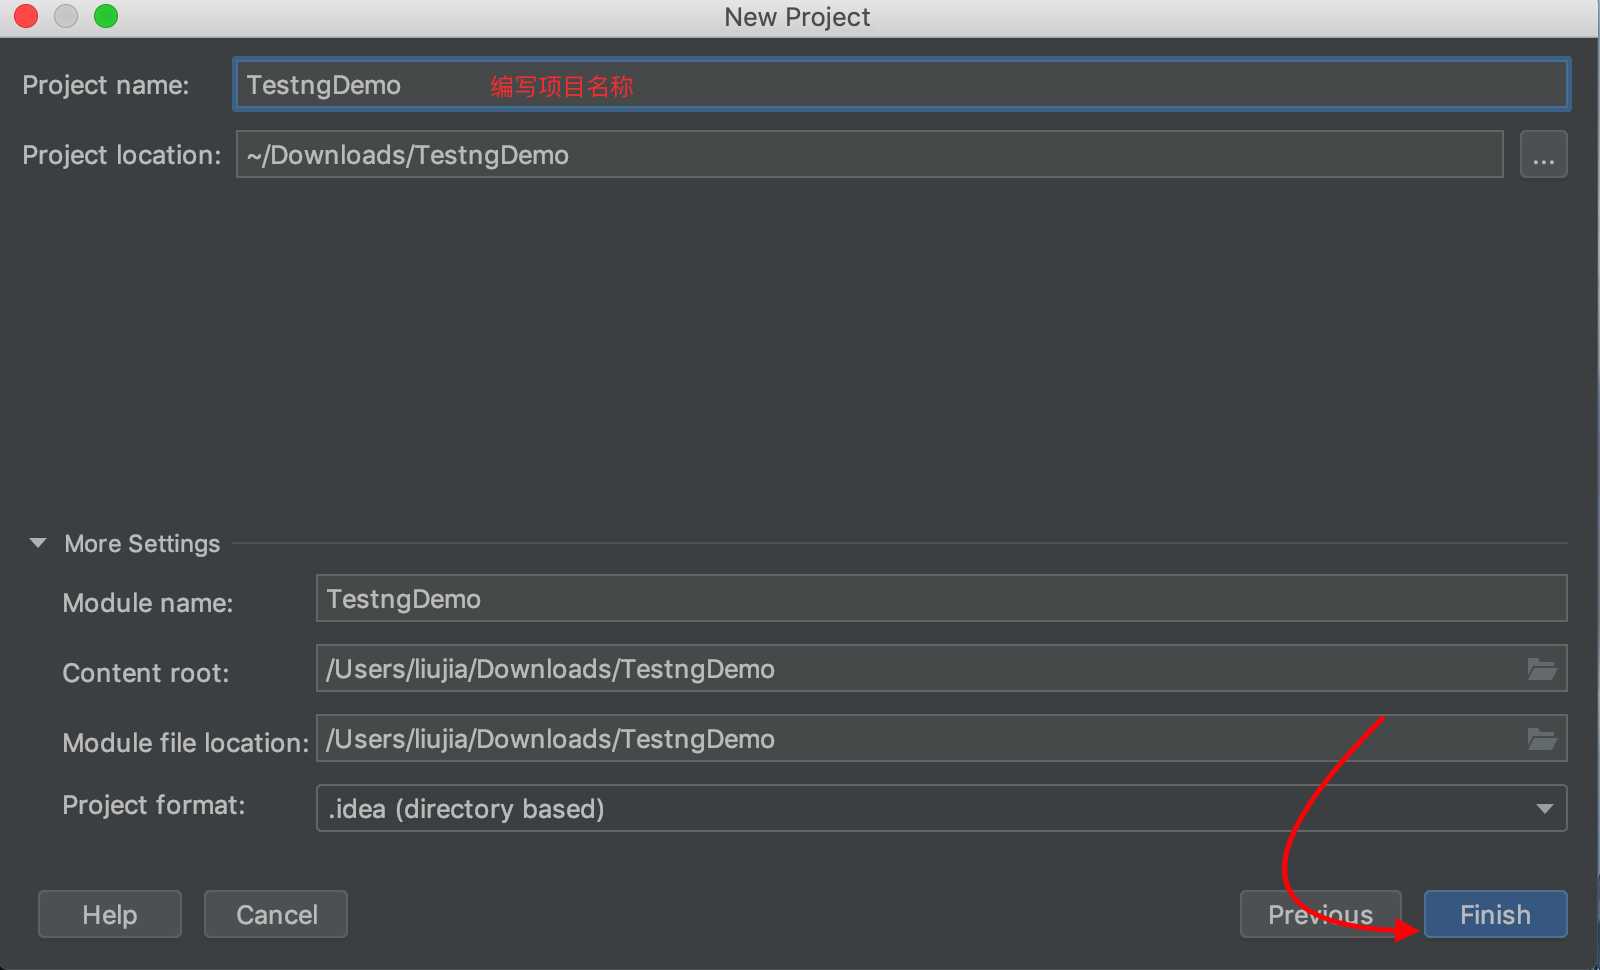1600x970 pixels.
Task: Collapse the More Settings section
Action: click(x=38, y=543)
